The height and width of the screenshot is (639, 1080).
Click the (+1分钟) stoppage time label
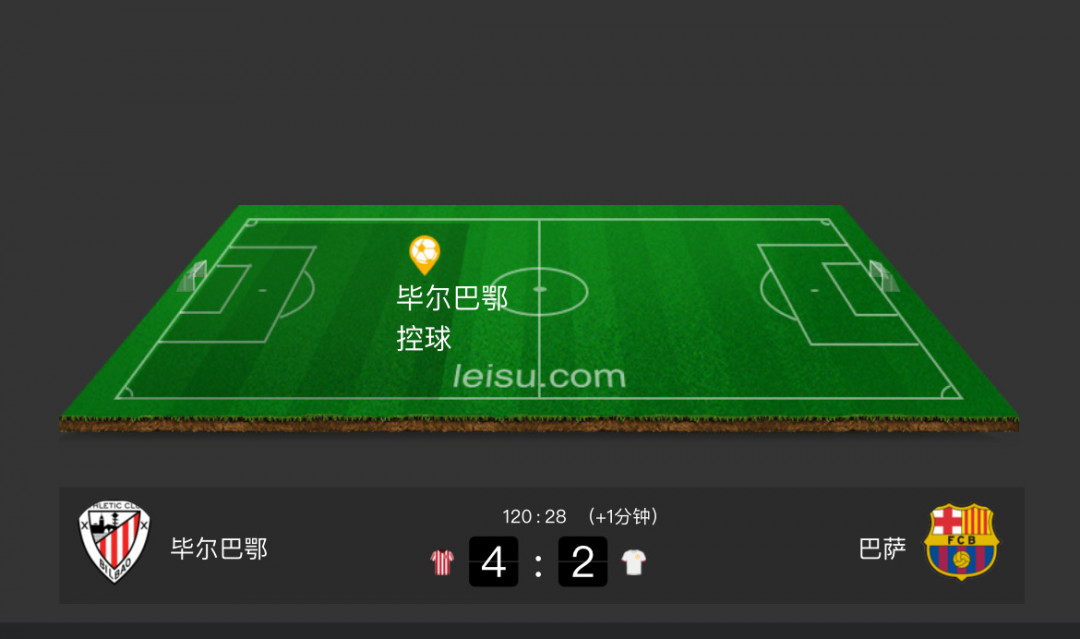(x=623, y=516)
